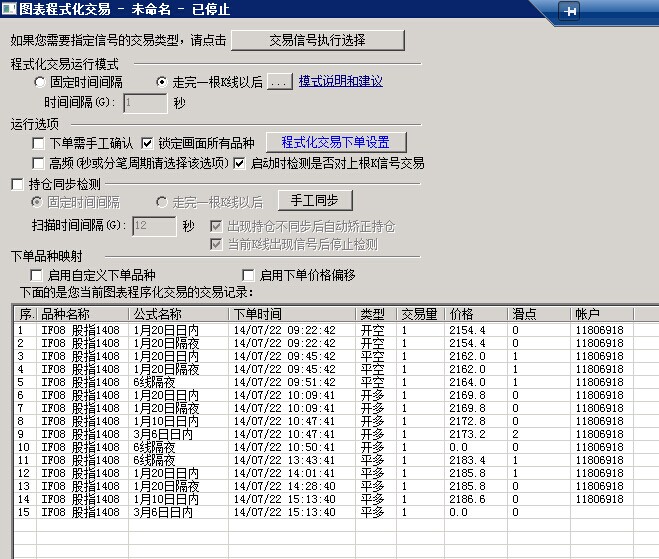Toggle 启动时检验是否对上根K信号交易 checkbox

pyautogui.click(x=239, y=163)
